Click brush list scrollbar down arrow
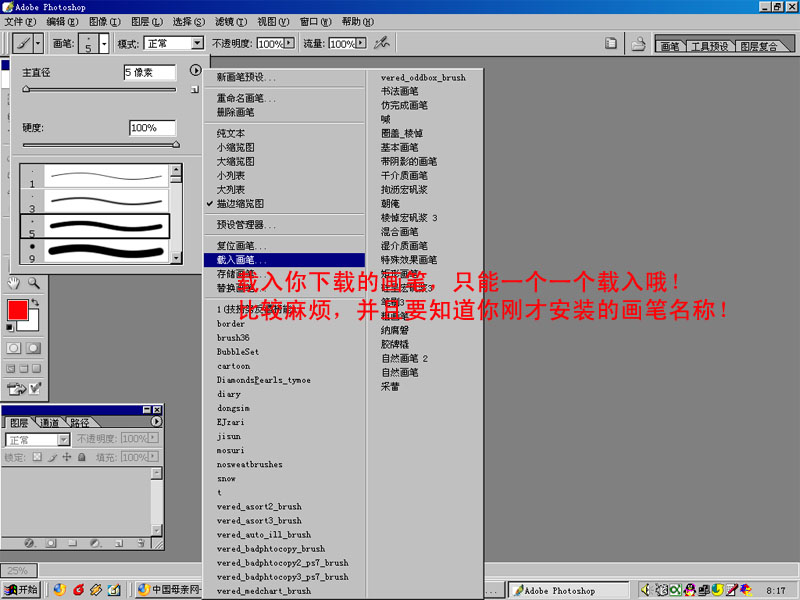The width and height of the screenshot is (800, 600). point(176,258)
